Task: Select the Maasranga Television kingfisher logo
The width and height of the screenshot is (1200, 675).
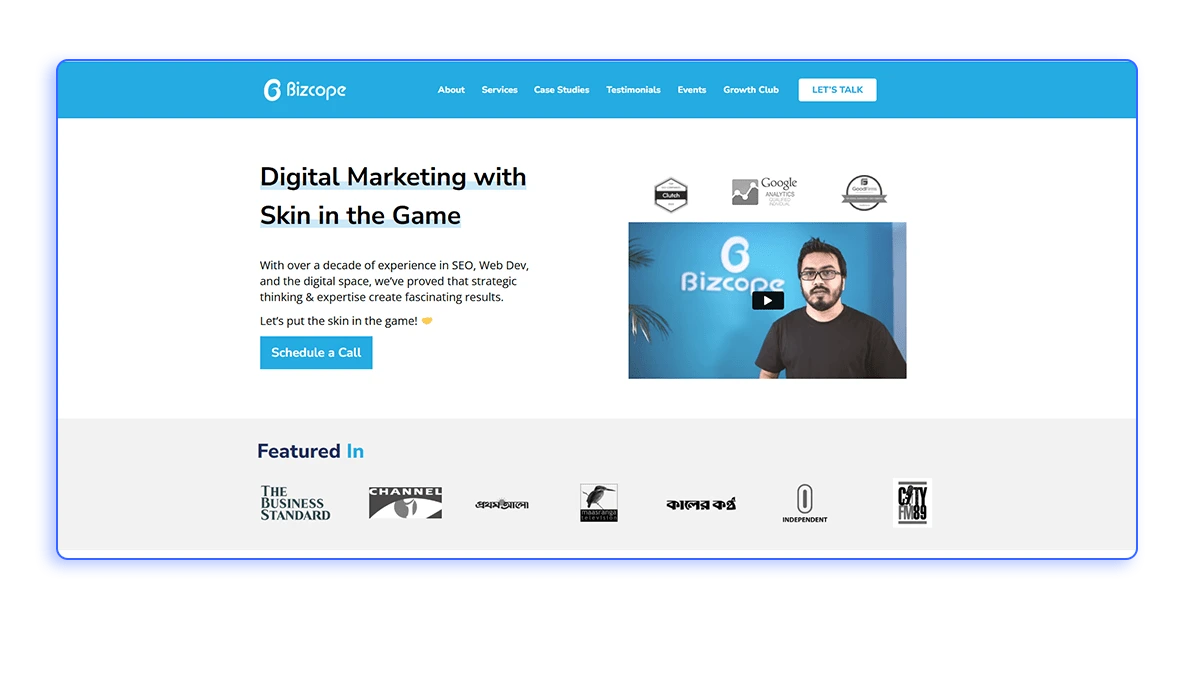Action: click(x=599, y=503)
